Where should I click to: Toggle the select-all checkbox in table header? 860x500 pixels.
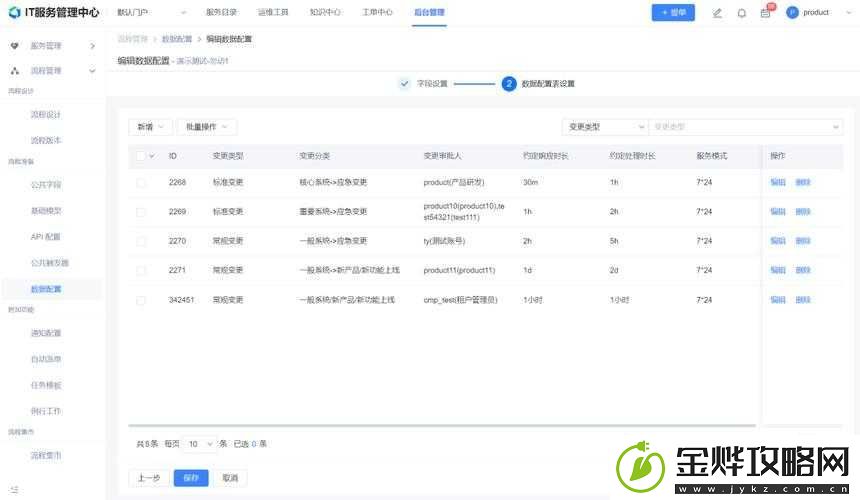tap(141, 156)
